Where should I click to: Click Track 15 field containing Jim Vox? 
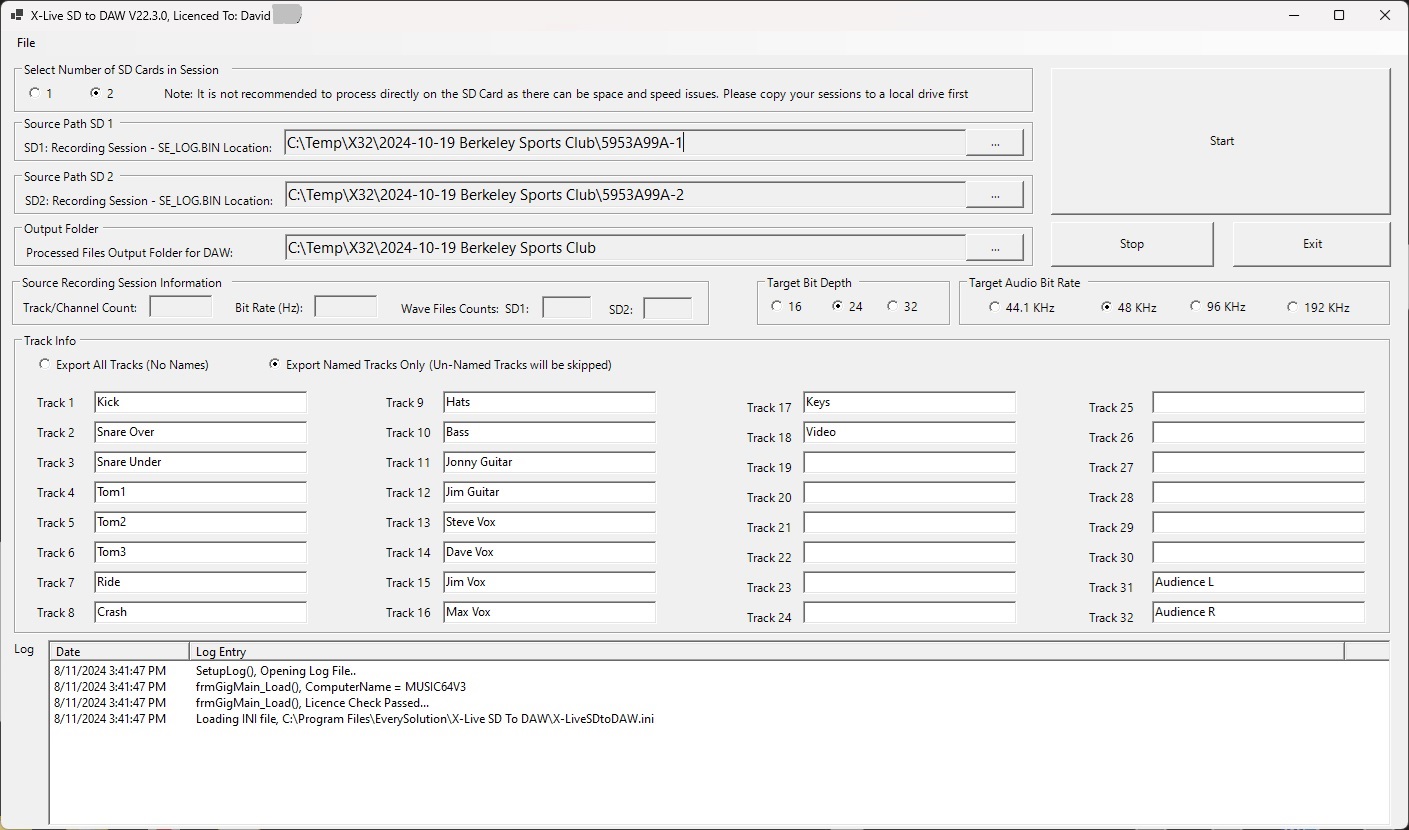click(x=549, y=582)
